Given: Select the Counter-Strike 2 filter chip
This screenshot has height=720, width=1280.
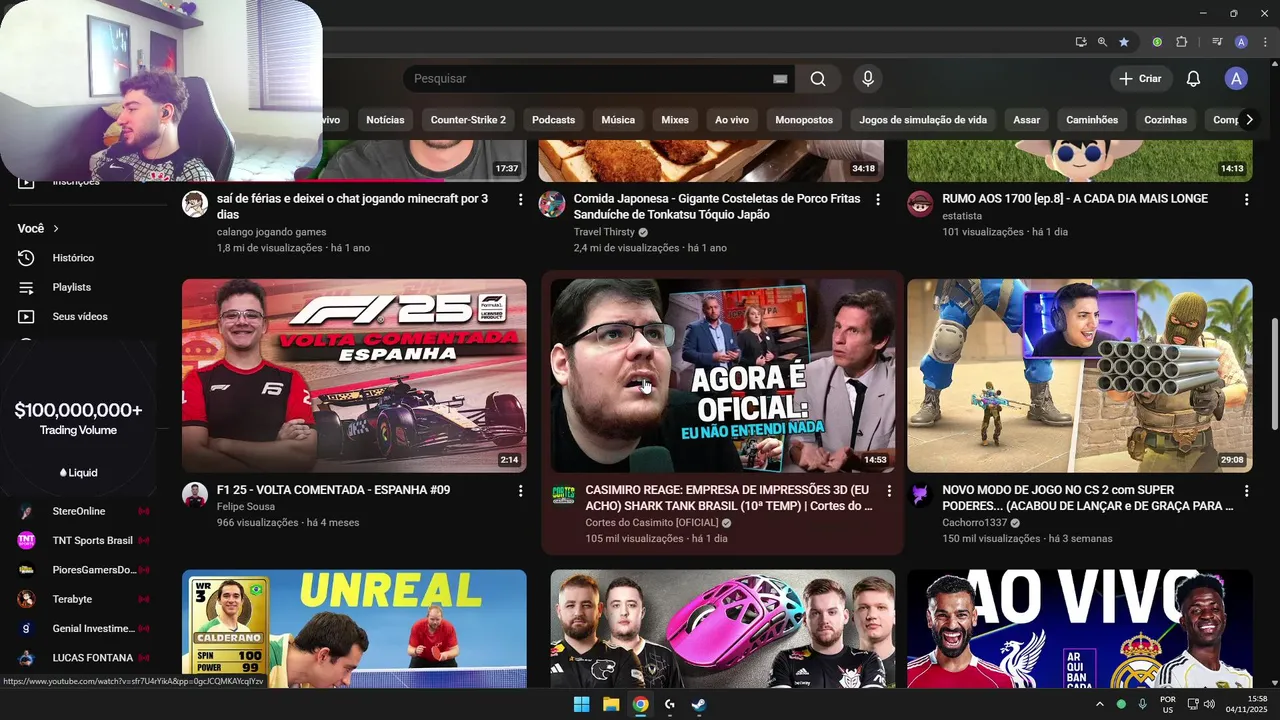Looking at the screenshot, I should (468, 120).
